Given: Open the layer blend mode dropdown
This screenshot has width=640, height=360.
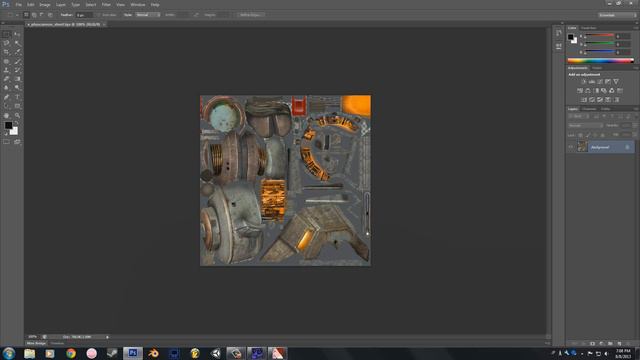Looking at the screenshot, I should point(585,125).
